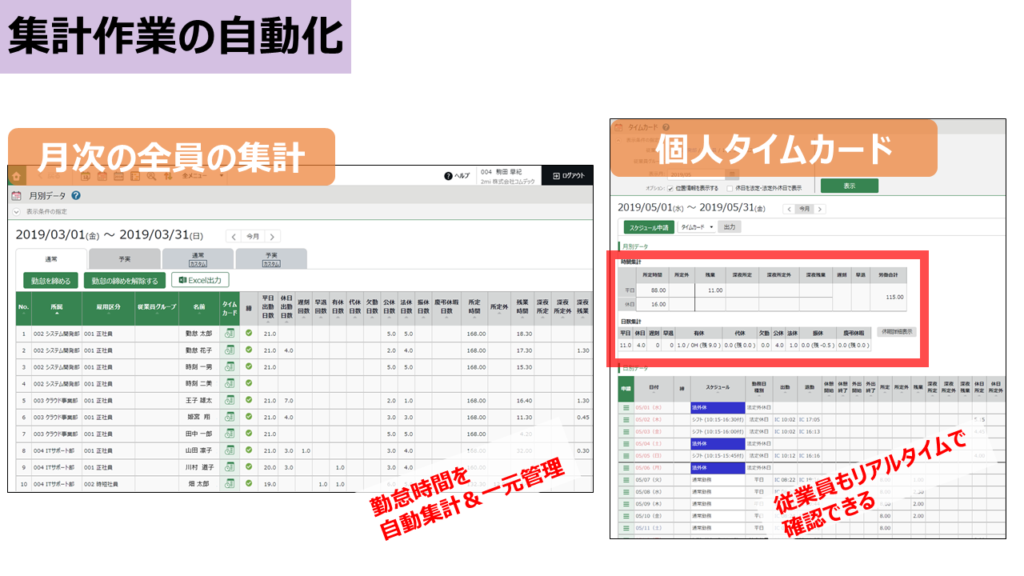Click the Excel出力 button

click(x=200, y=280)
